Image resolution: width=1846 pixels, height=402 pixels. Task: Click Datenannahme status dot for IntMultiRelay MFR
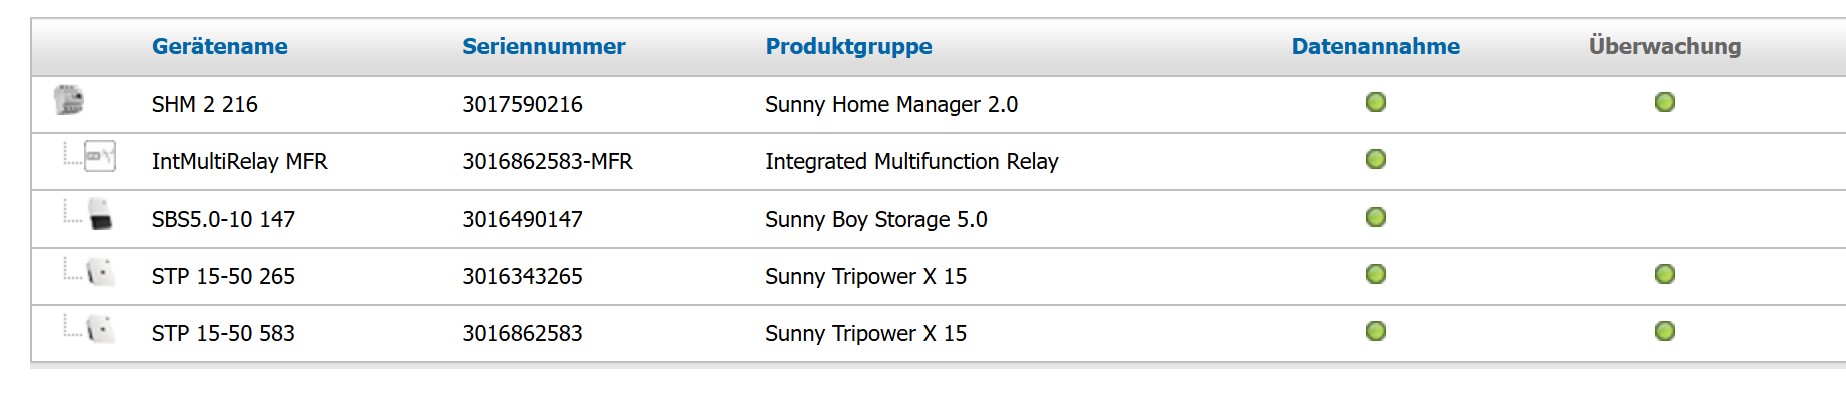click(x=1376, y=159)
